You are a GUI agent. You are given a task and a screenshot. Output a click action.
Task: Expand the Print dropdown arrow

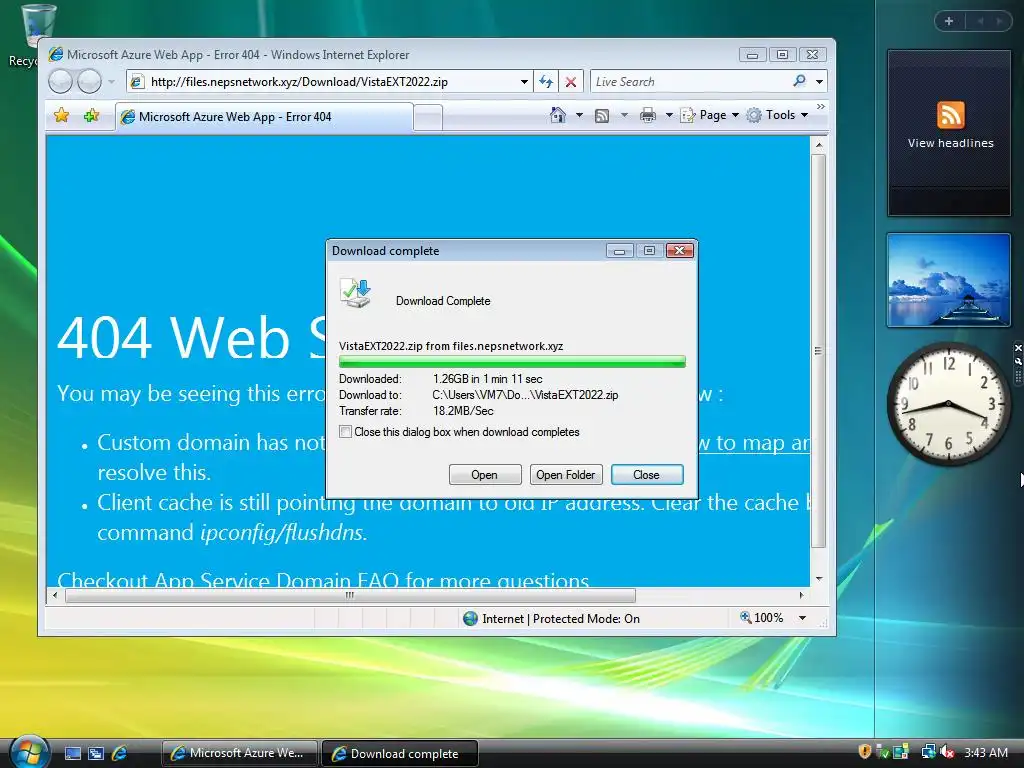pyautogui.click(x=669, y=115)
